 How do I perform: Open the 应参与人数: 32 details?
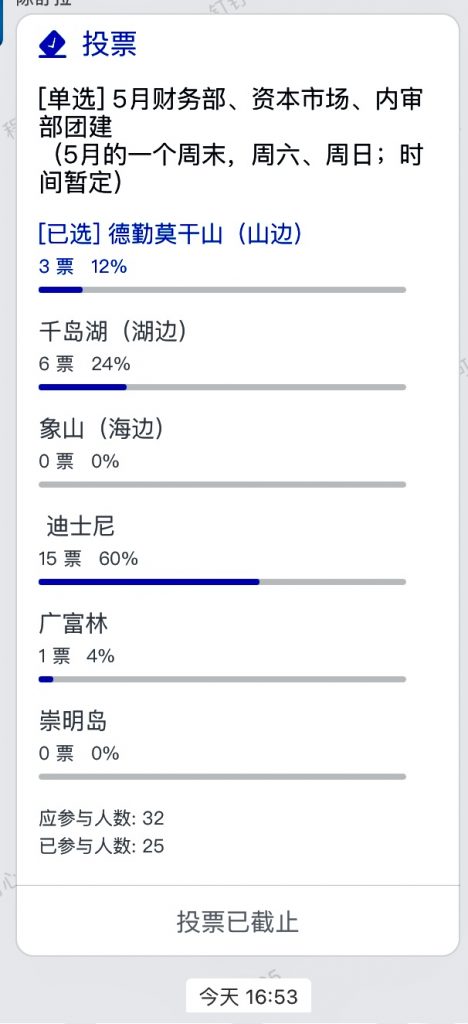(x=101, y=818)
